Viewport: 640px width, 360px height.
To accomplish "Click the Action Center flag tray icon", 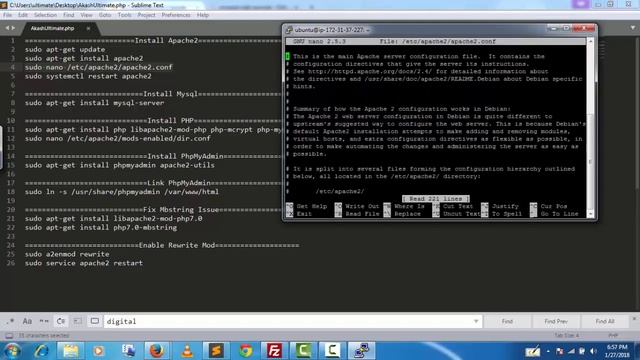I will click(560, 351).
